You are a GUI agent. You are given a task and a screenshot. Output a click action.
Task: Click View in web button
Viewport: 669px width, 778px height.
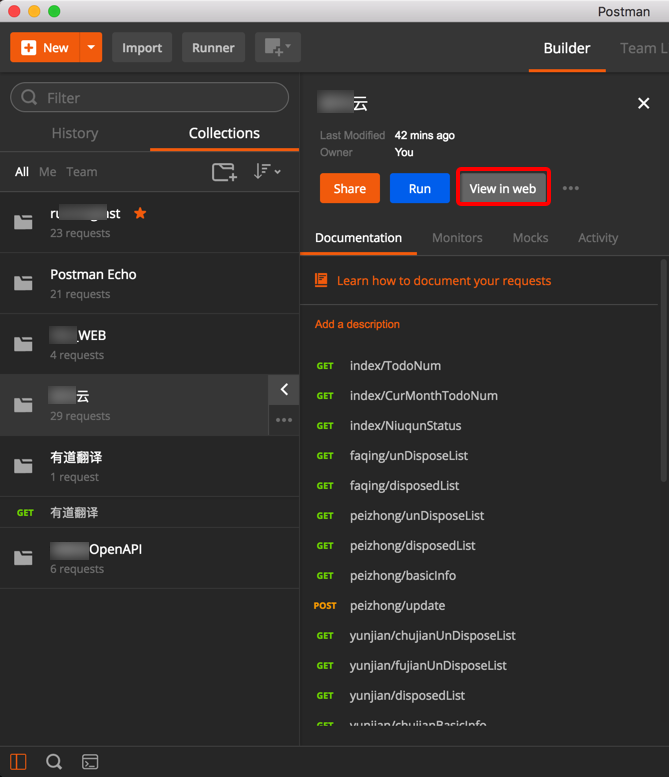503,189
